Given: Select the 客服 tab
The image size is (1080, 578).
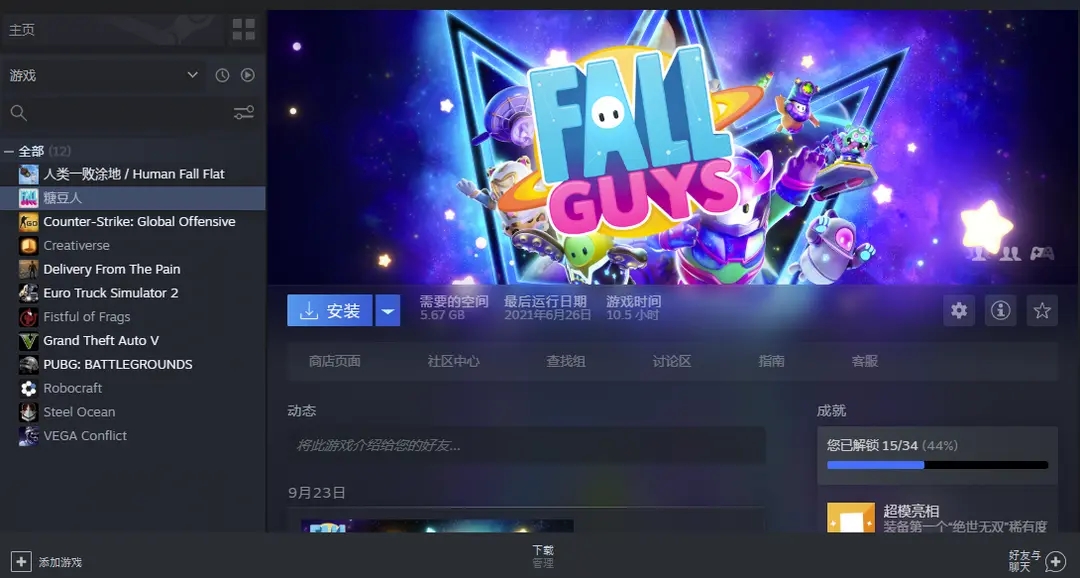Looking at the screenshot, I should pos(864,361).
